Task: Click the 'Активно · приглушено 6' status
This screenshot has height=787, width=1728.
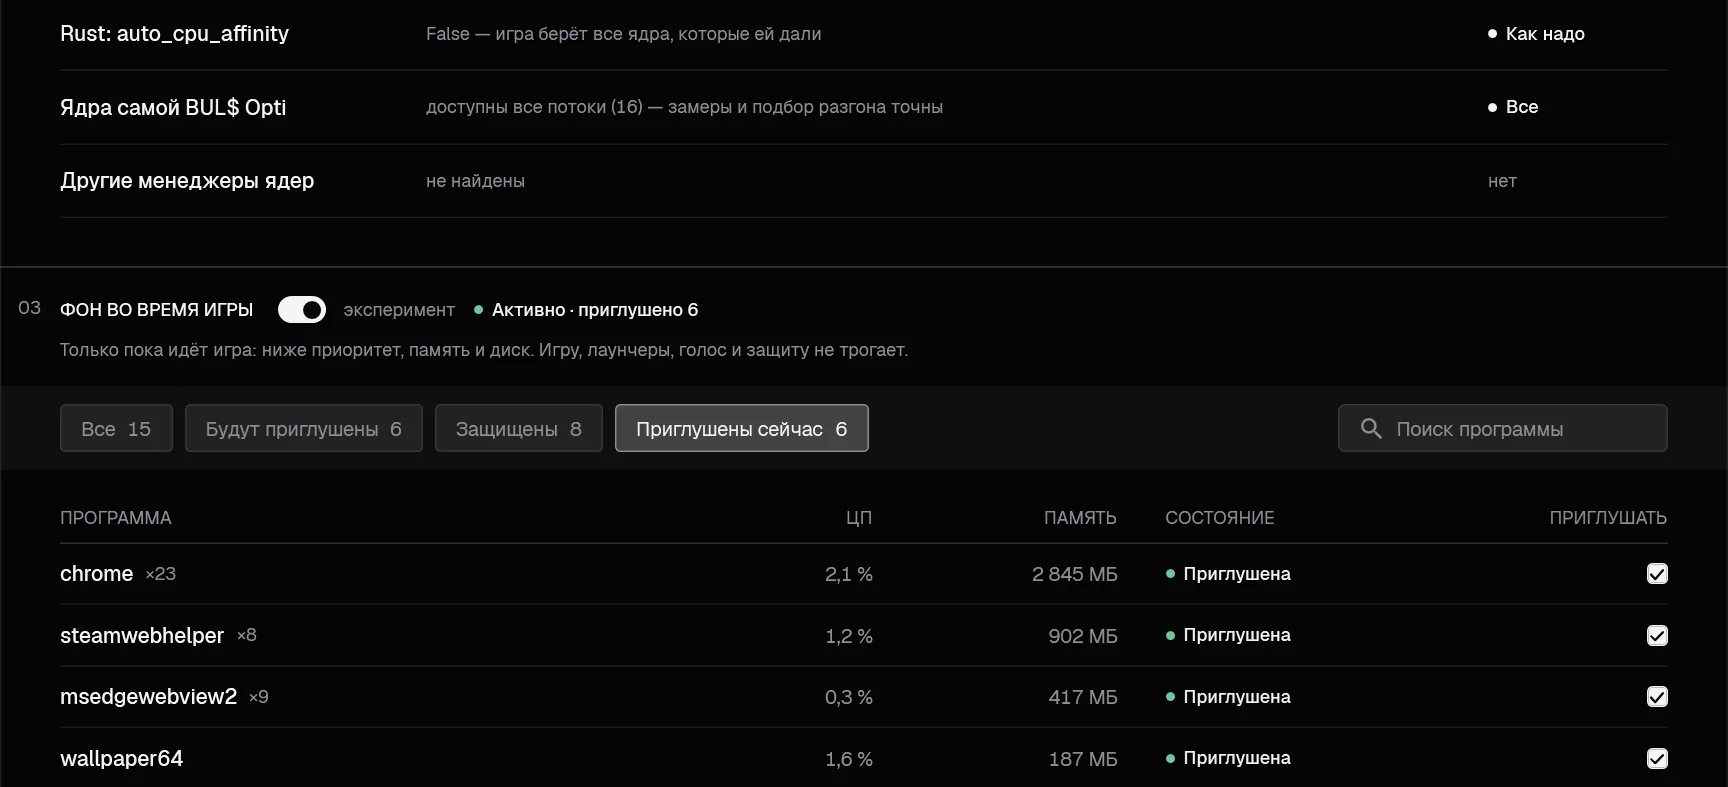Action: coord(595,310)
